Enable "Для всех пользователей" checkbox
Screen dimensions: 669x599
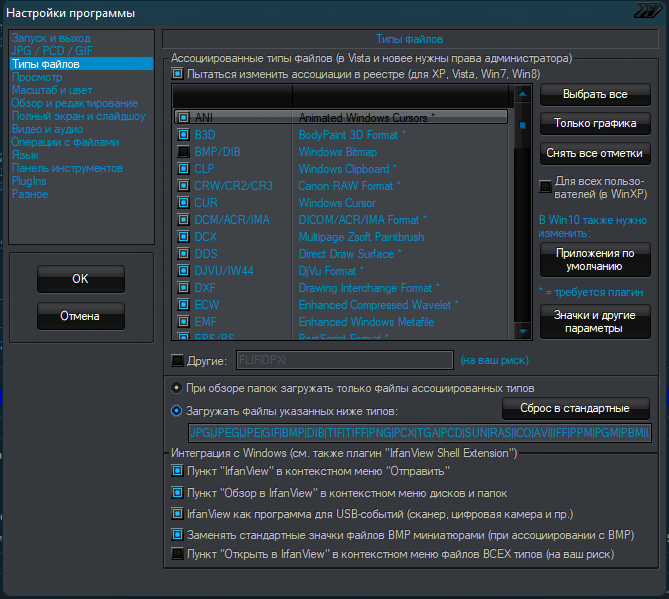545,185
